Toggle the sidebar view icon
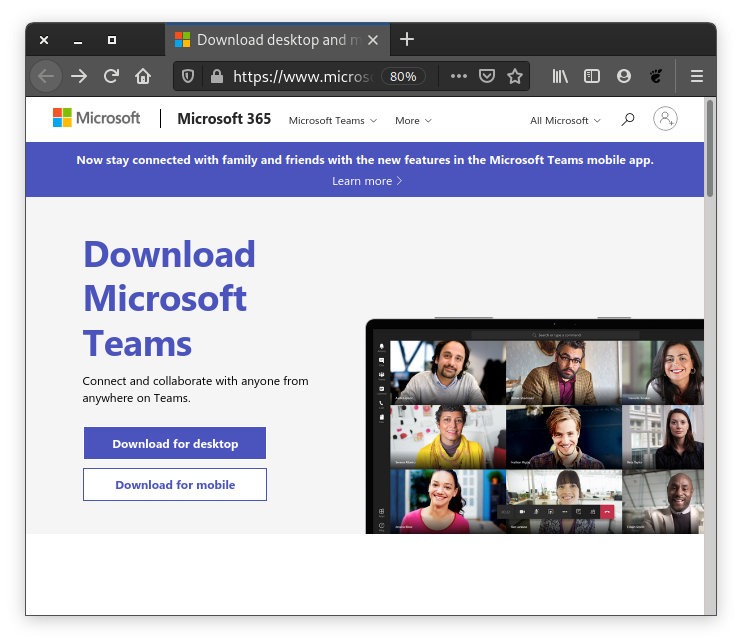Screen dimensions: 742x644 coord(592,76)
